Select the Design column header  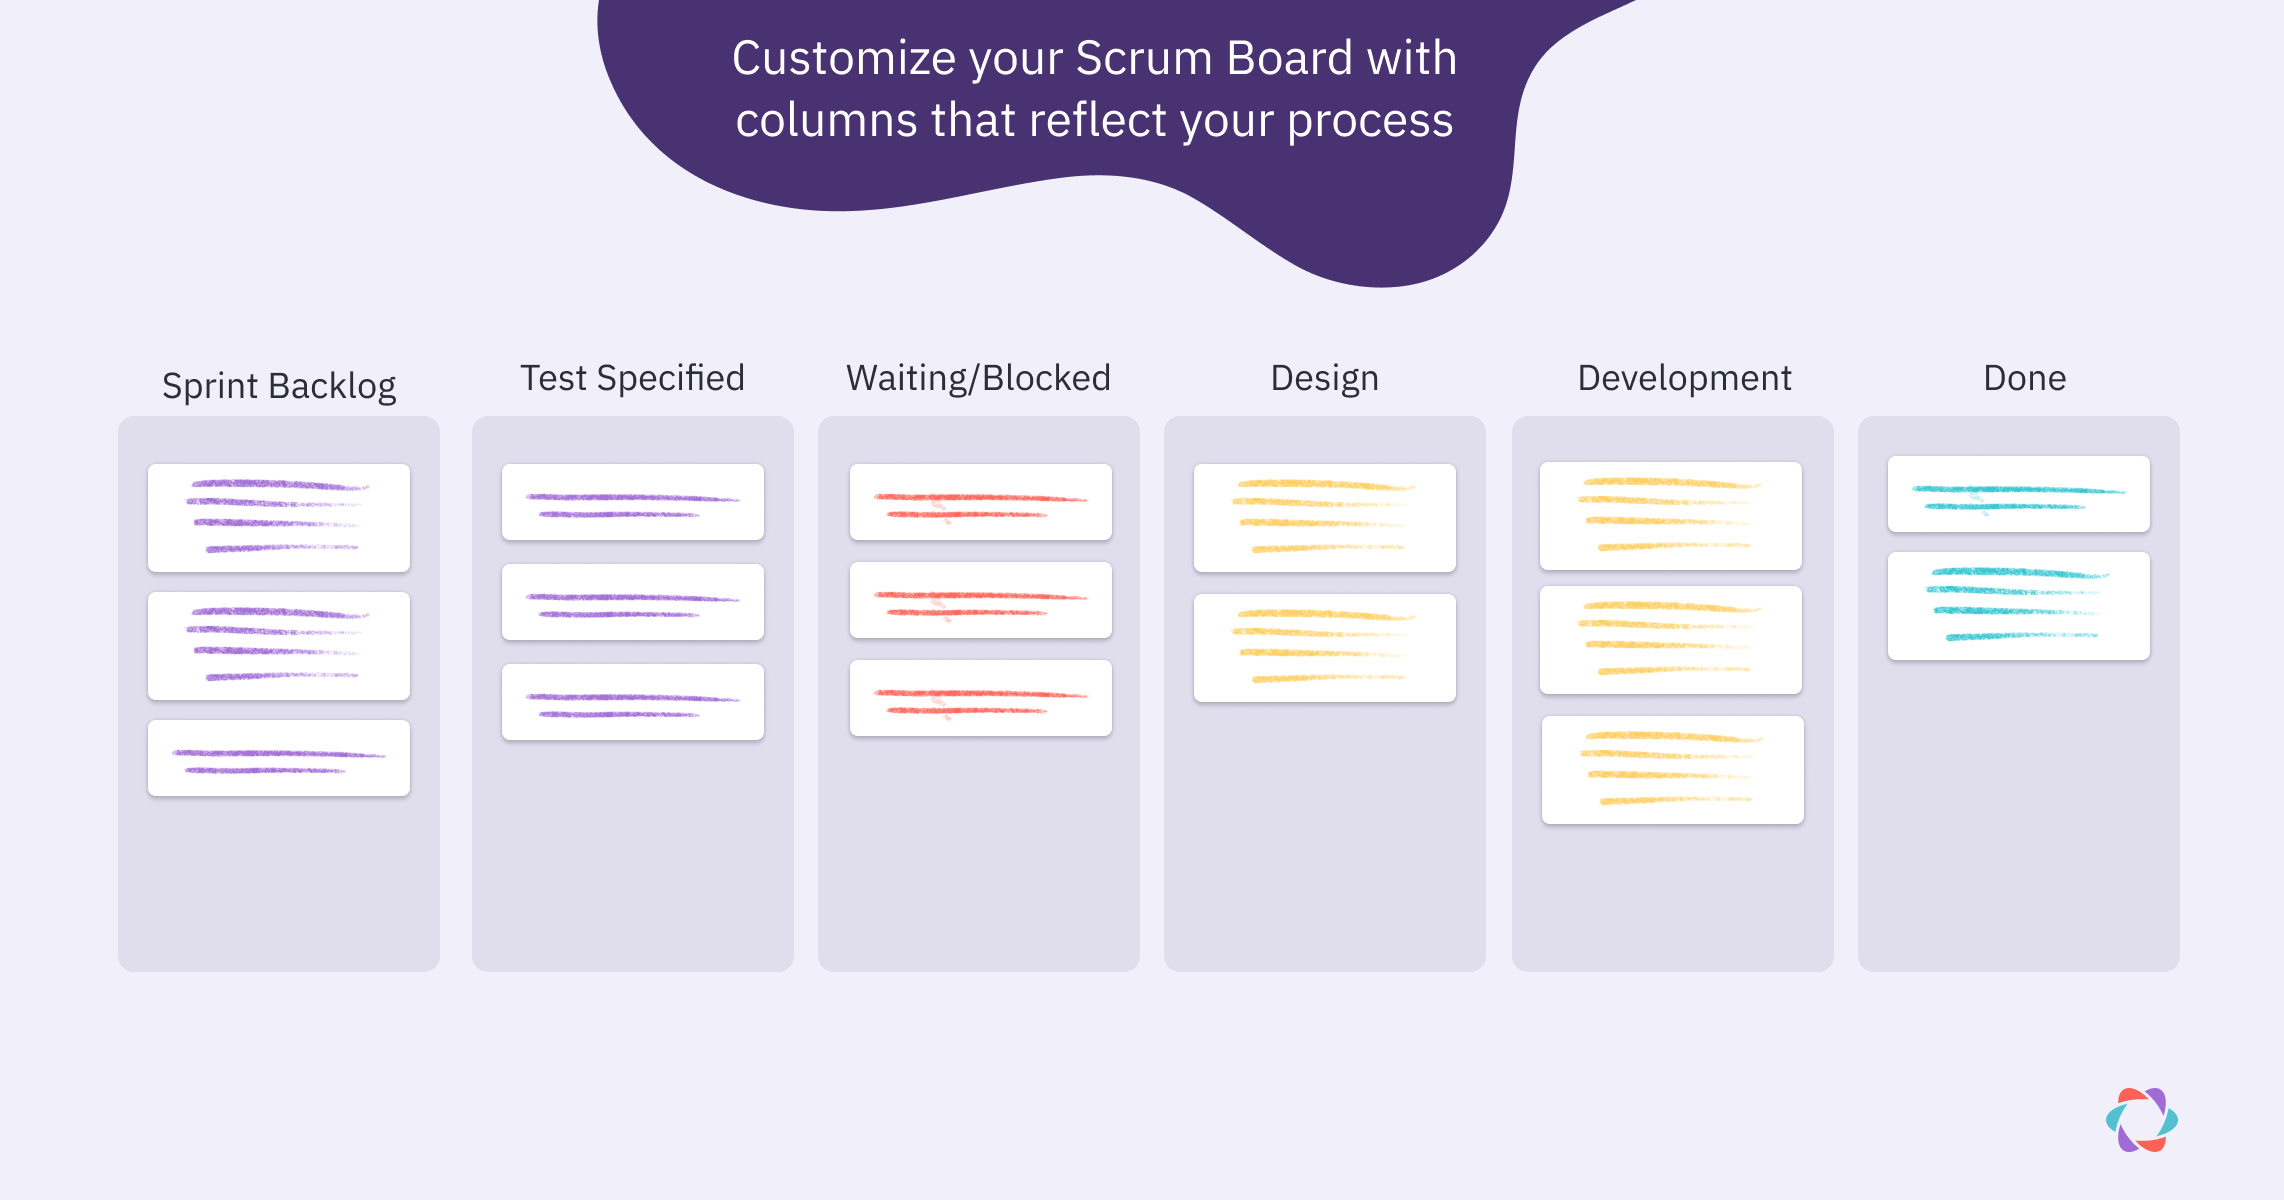coord(1324,378)
